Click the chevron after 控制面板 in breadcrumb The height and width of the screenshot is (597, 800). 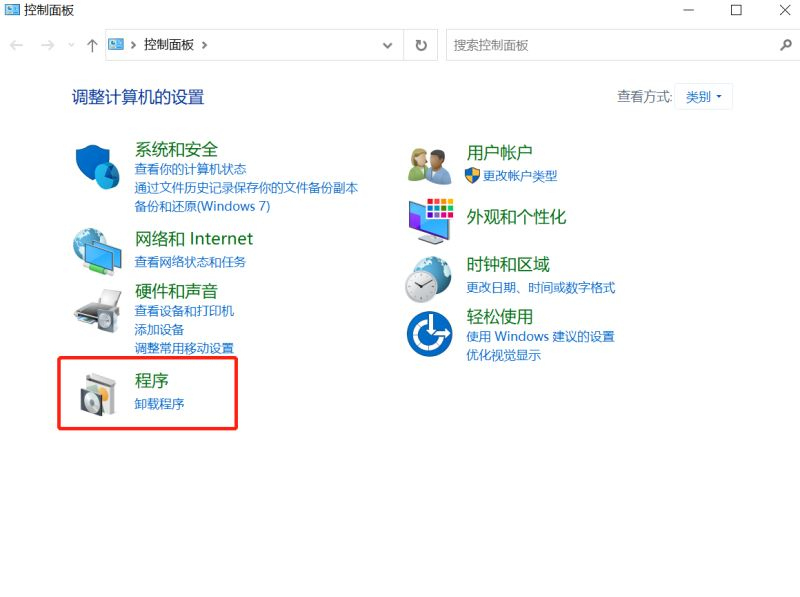pos(205,45)
